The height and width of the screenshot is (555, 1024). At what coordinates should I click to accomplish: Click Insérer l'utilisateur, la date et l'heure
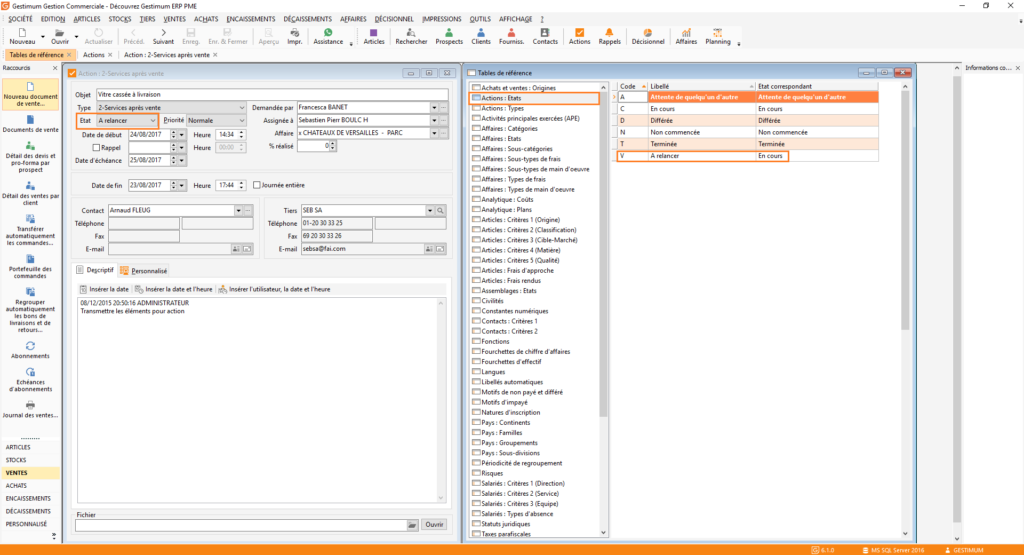tap(274, 289)
